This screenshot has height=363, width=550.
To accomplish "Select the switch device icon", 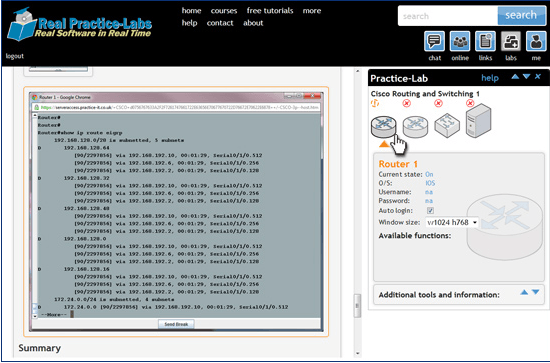I will tap(447, 126).
